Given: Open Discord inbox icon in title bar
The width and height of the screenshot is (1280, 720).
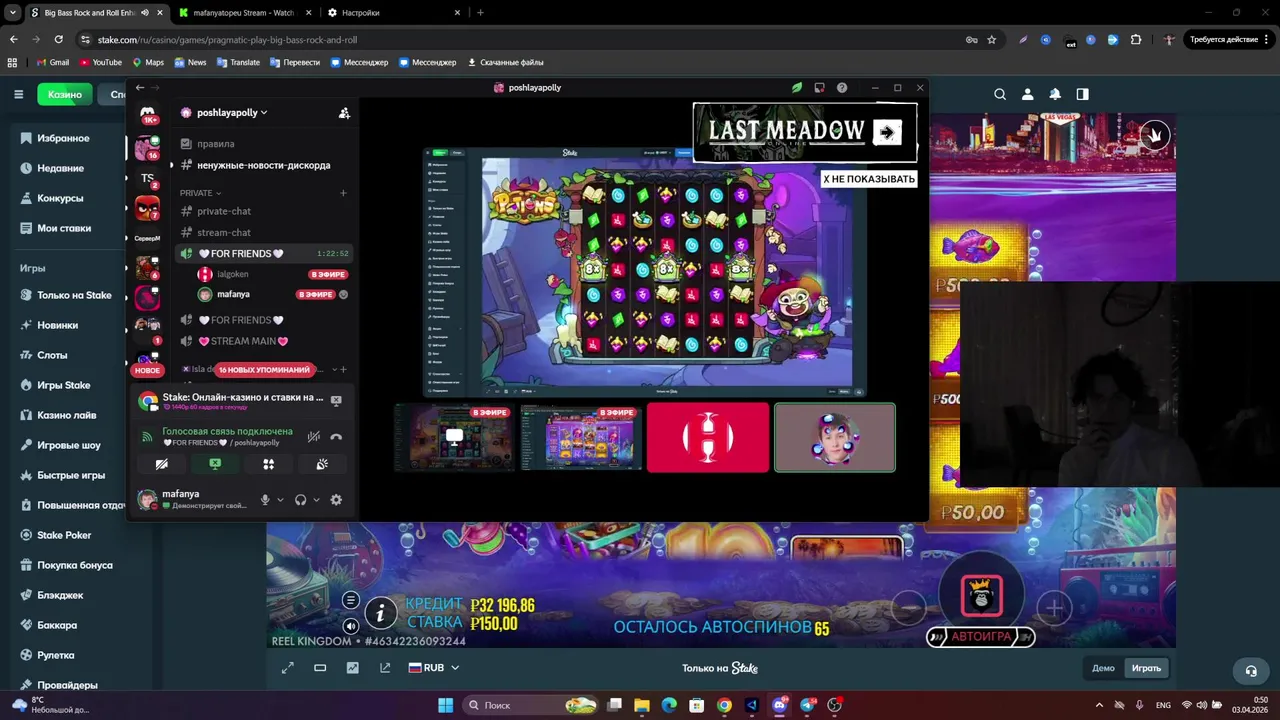Looking at the screenshot, I should pyautogui.click(x=819, y=88).
